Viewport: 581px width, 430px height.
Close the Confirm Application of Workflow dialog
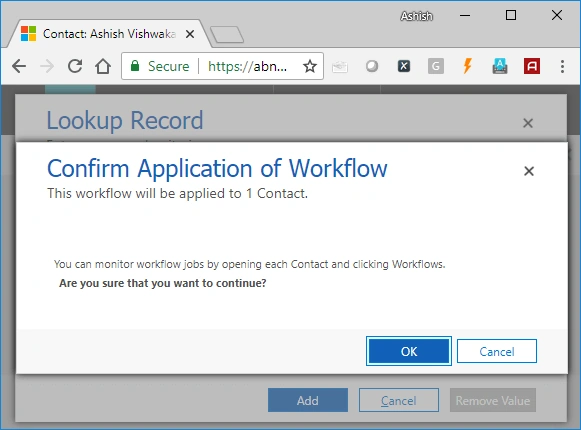pos(529,171)
